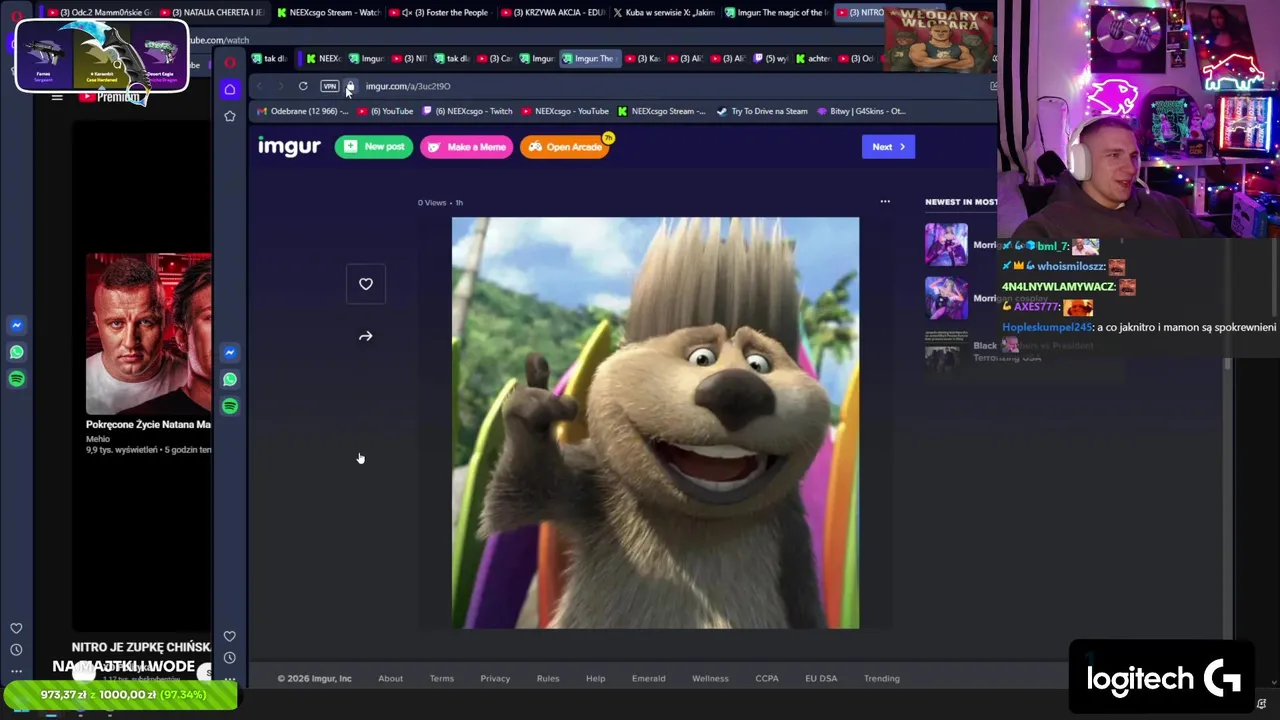Open Pokręcone Życie Natana video thumbnail
The width and height of the screenshot is (1280, 720).
coord(148,333)
